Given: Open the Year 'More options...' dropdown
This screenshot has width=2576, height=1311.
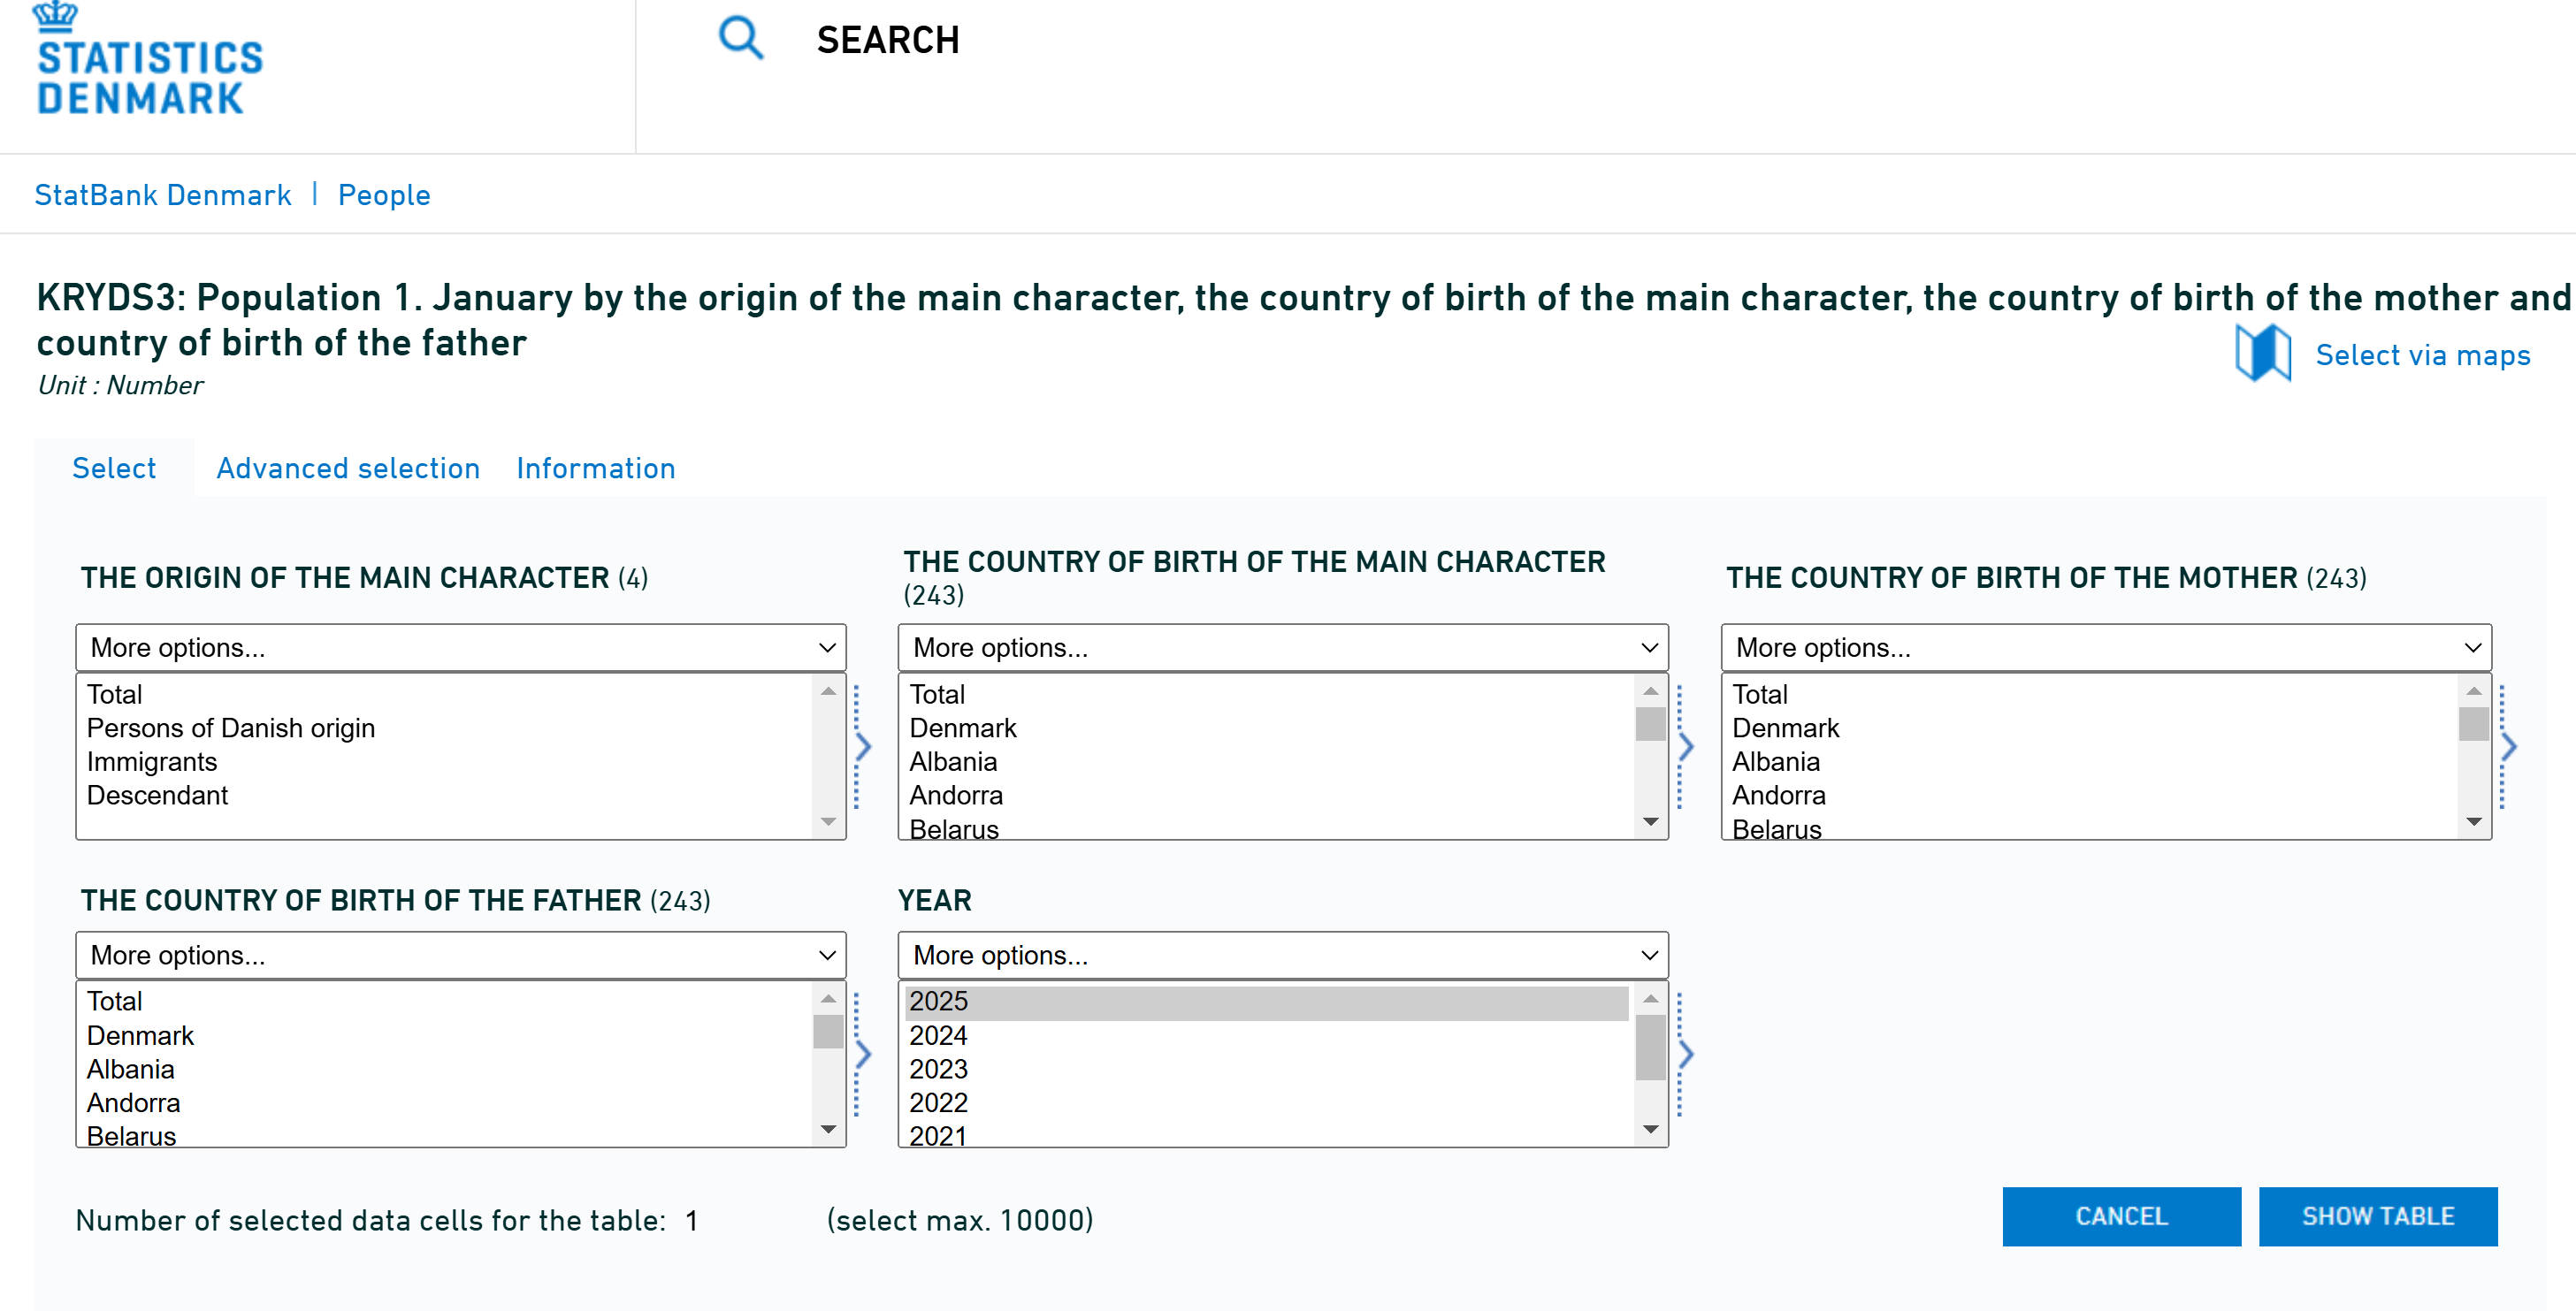Looking at the screenshot, I should tap(1283, 955).
